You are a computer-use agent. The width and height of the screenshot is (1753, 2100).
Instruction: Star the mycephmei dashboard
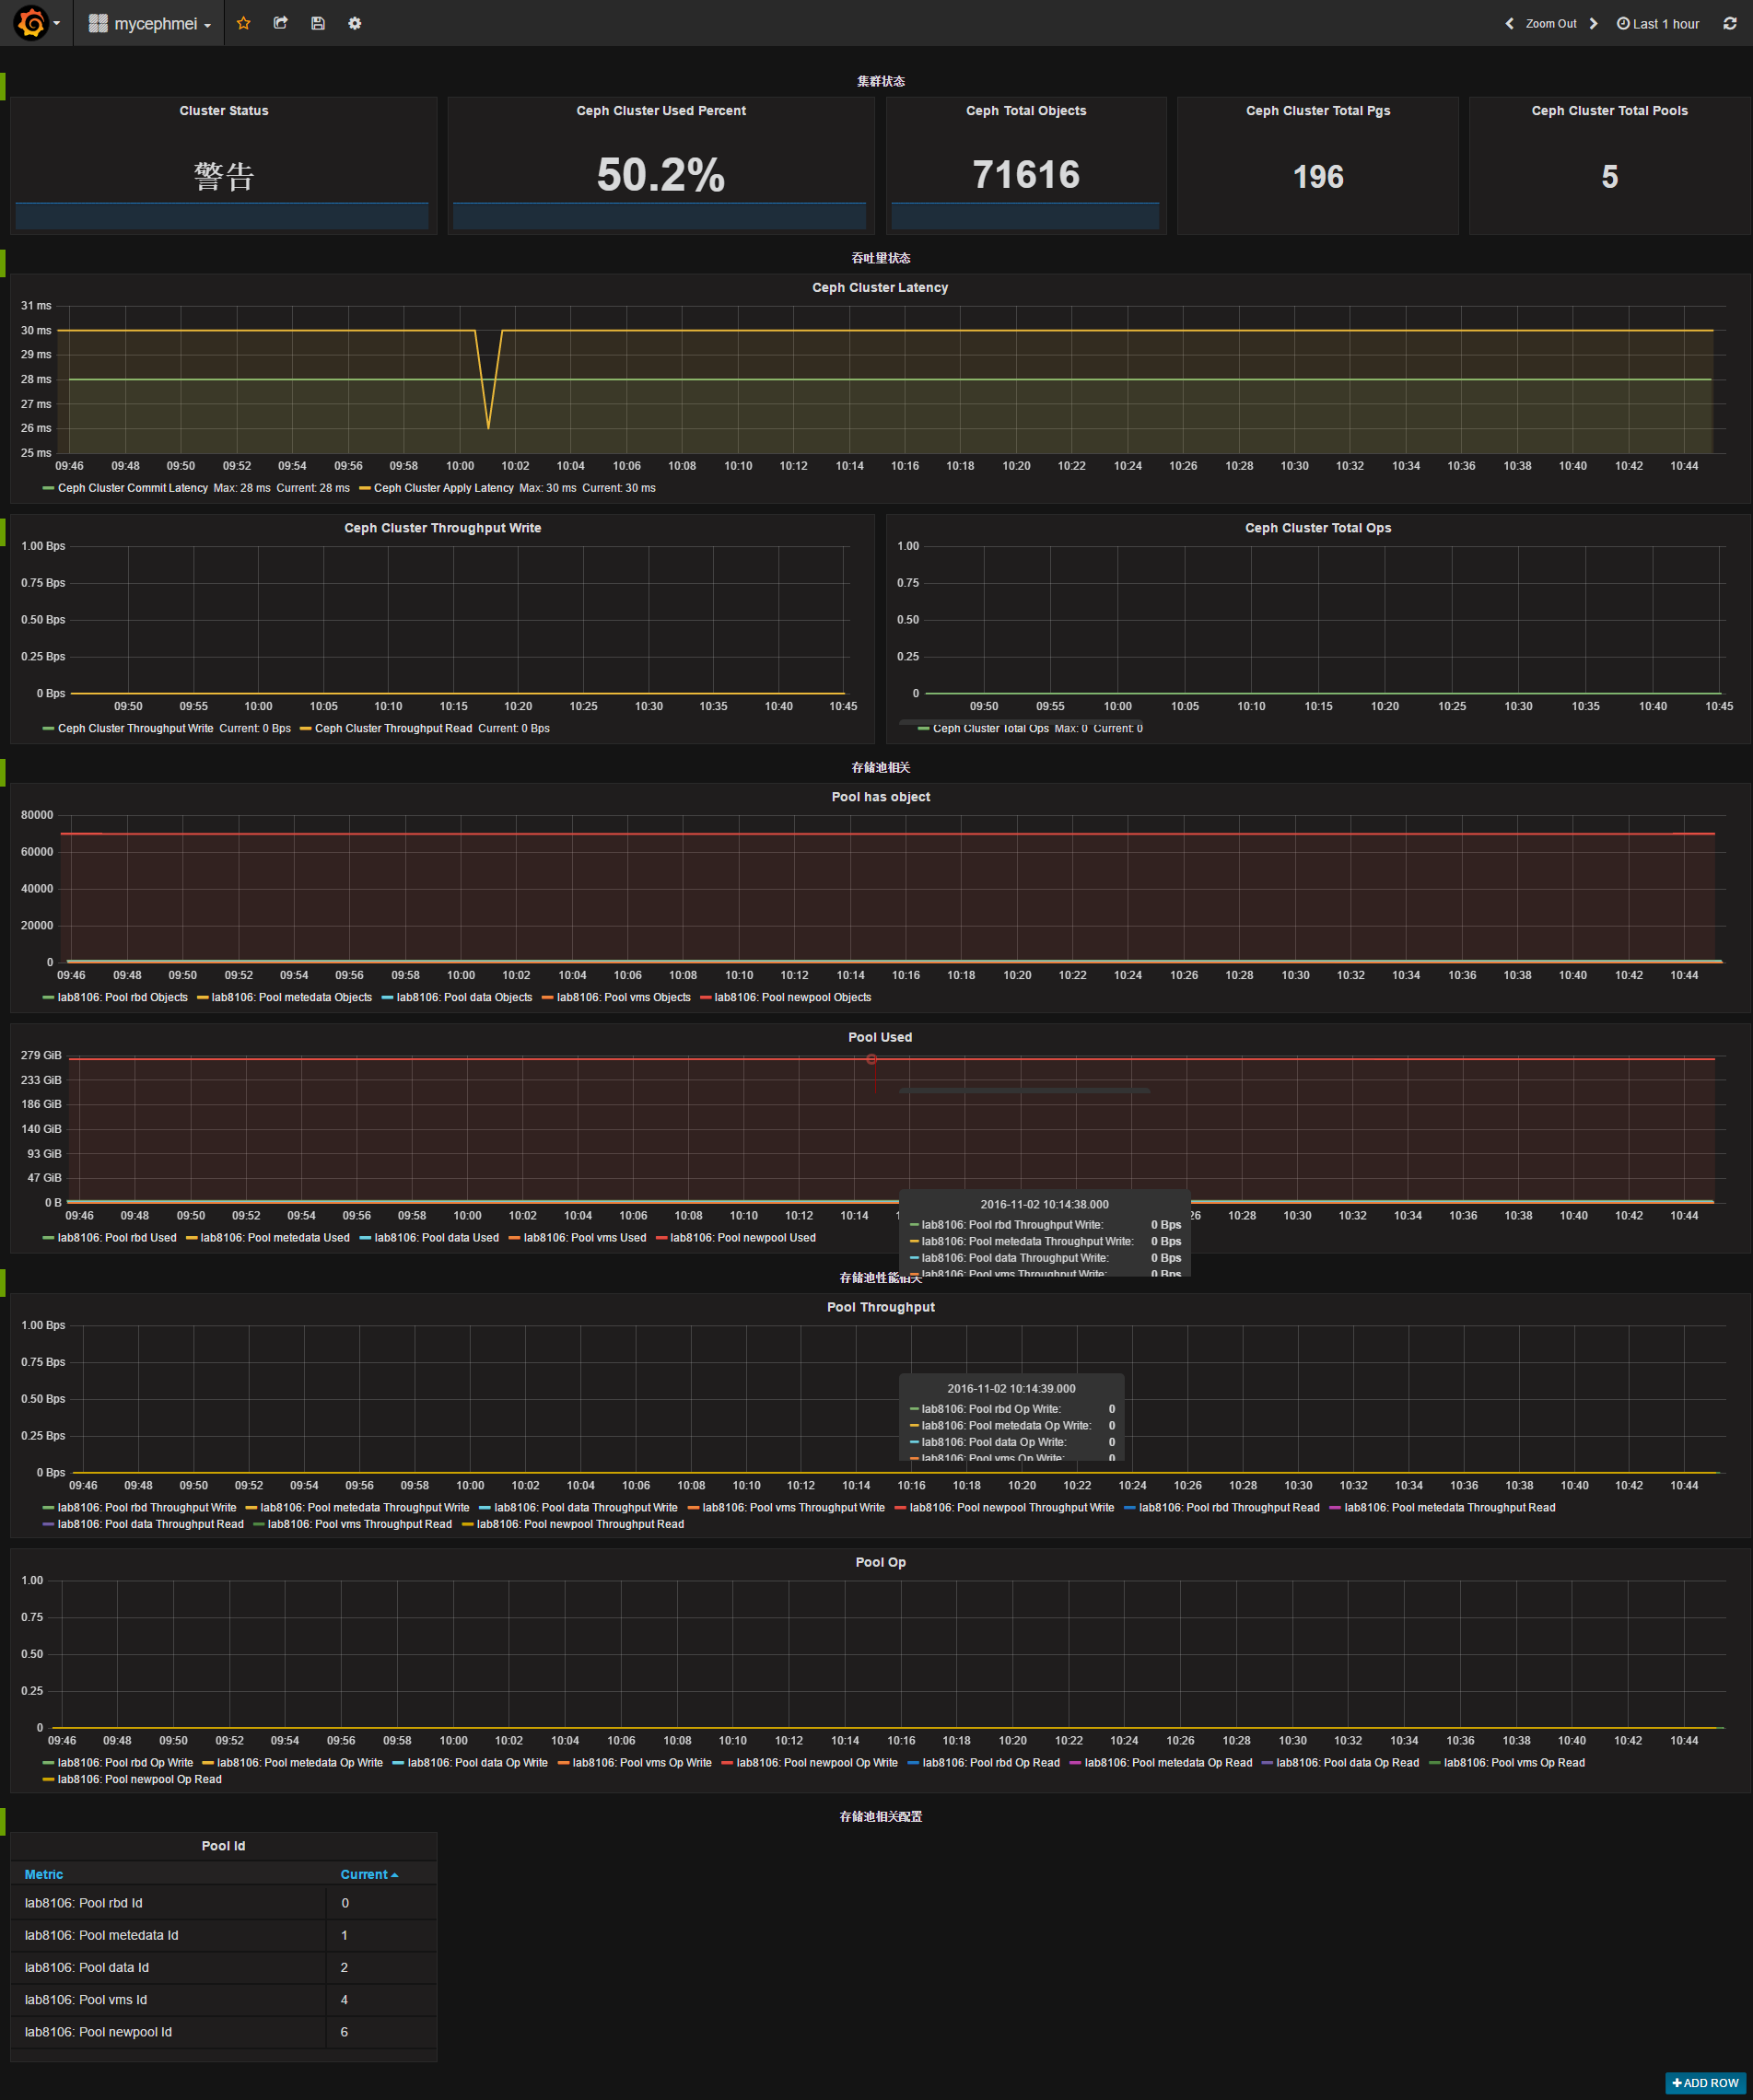pos(243,23)
